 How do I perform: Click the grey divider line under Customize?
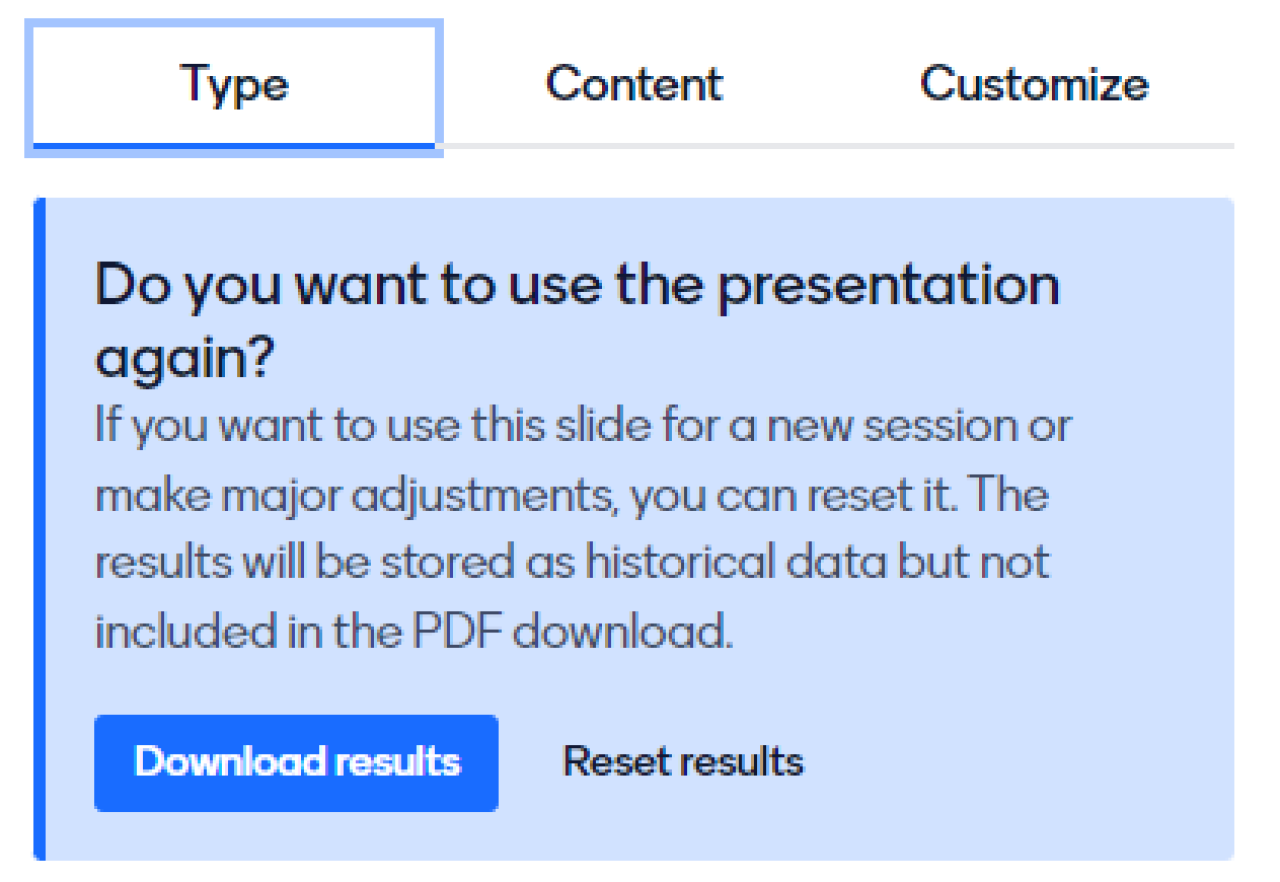coord(1034,147)
